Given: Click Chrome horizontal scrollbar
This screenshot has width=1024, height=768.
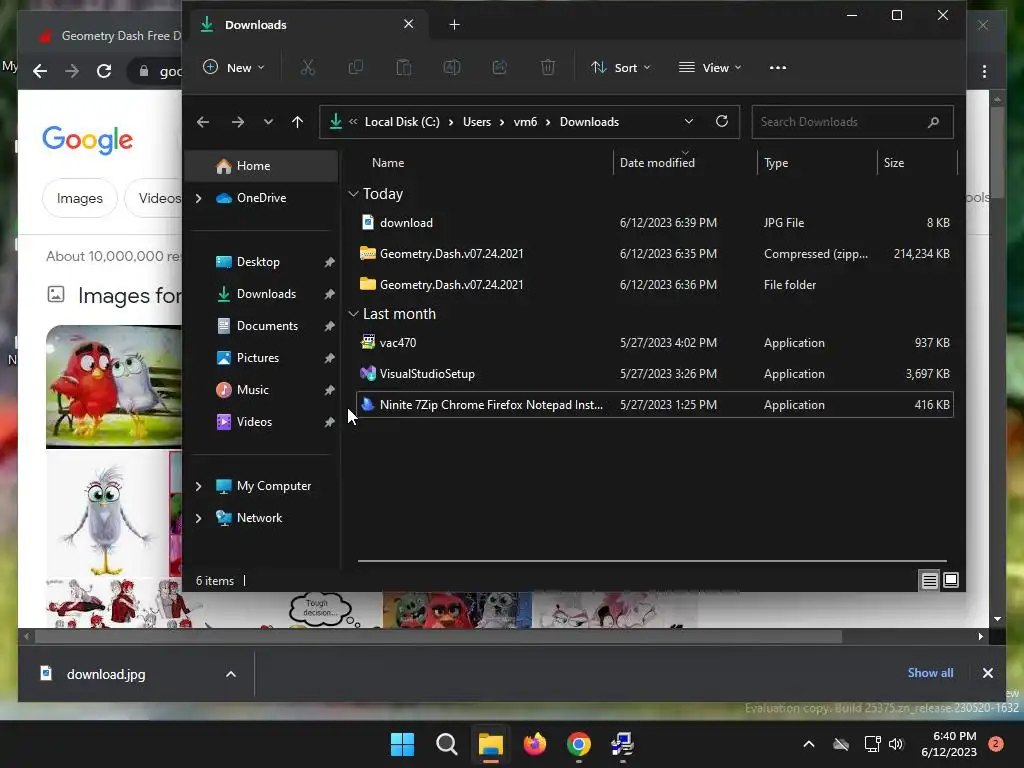Looking at the screenshot, I should (438, 636).
